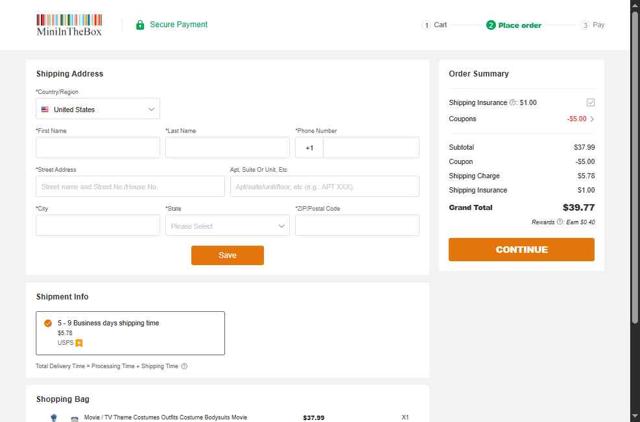Open the Shipping Insurance info icon
The height and width of the screenshot is (422, 640).
pos(513,102)
